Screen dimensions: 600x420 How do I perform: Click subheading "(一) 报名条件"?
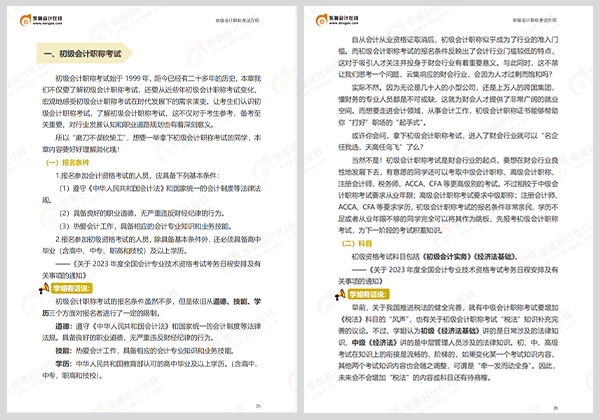pyautogui.click(x=67, y=163)
